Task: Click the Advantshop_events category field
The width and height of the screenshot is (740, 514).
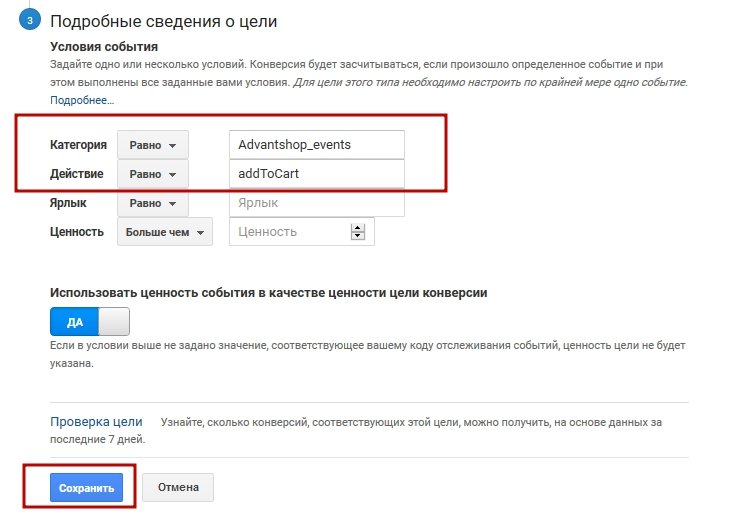Action: 316,145
